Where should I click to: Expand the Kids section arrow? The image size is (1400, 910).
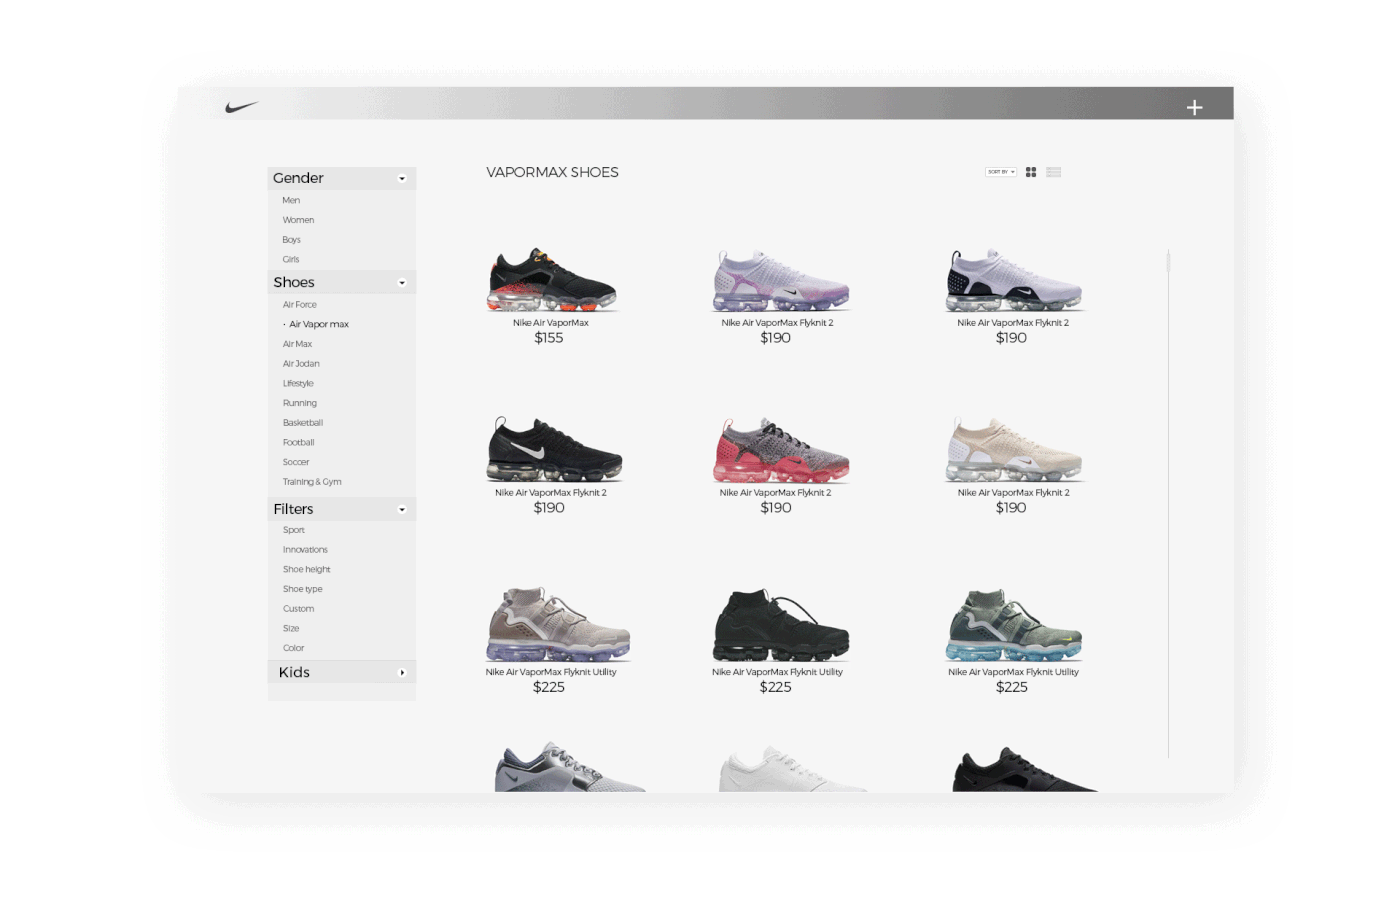[402, 673]
